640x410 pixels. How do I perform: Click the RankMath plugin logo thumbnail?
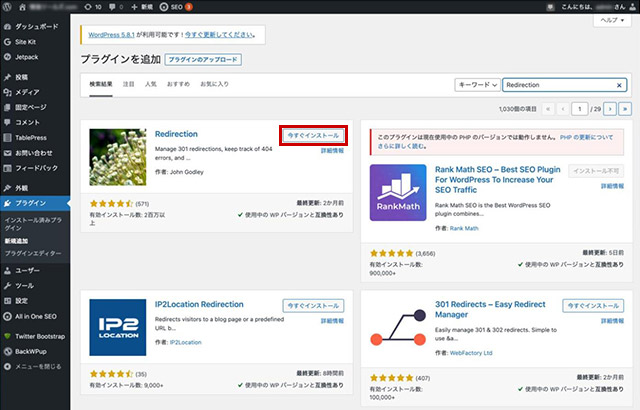click(x=398, y=193)
